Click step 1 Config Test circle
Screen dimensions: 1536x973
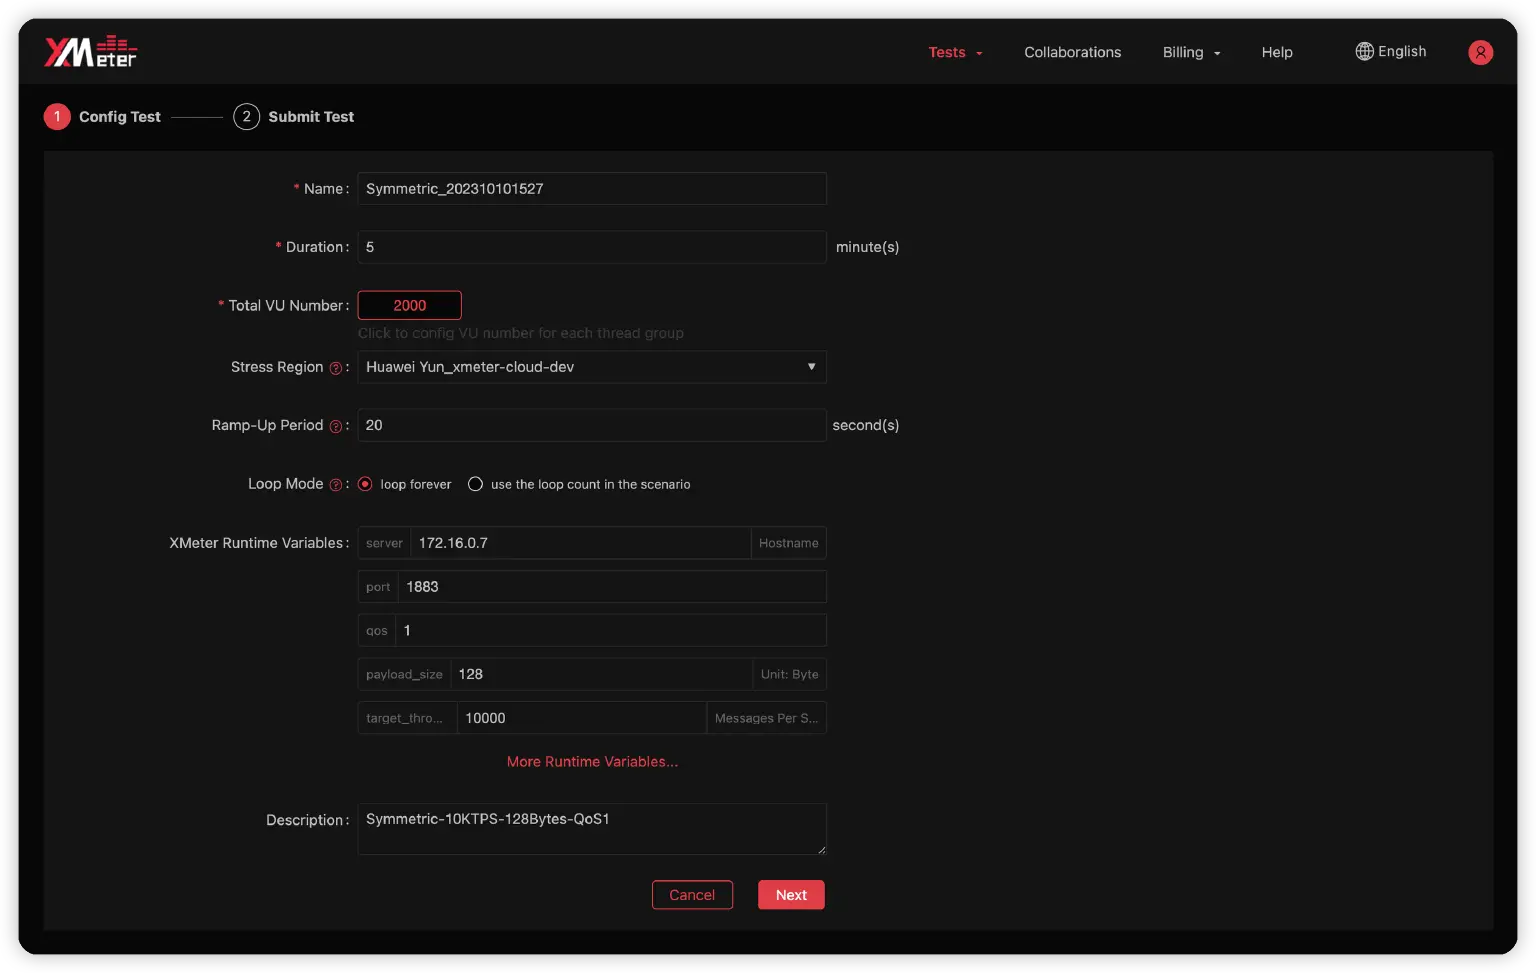(x=57, y=117)
